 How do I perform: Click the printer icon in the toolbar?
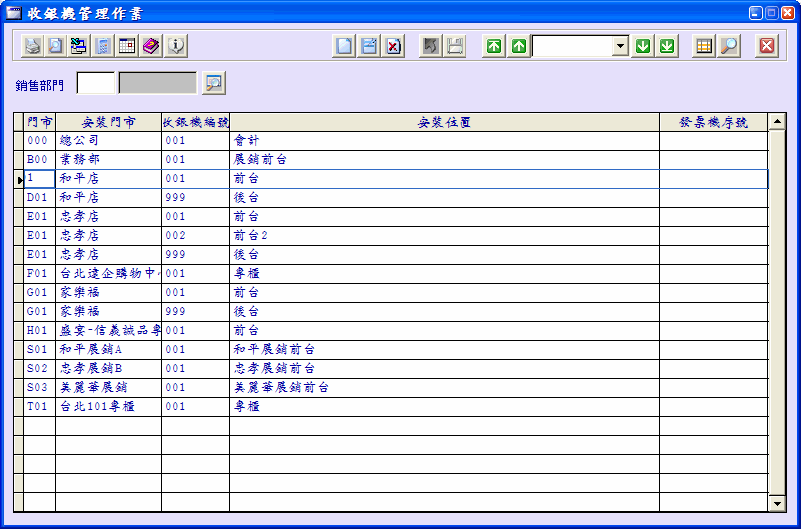point(33,46)
